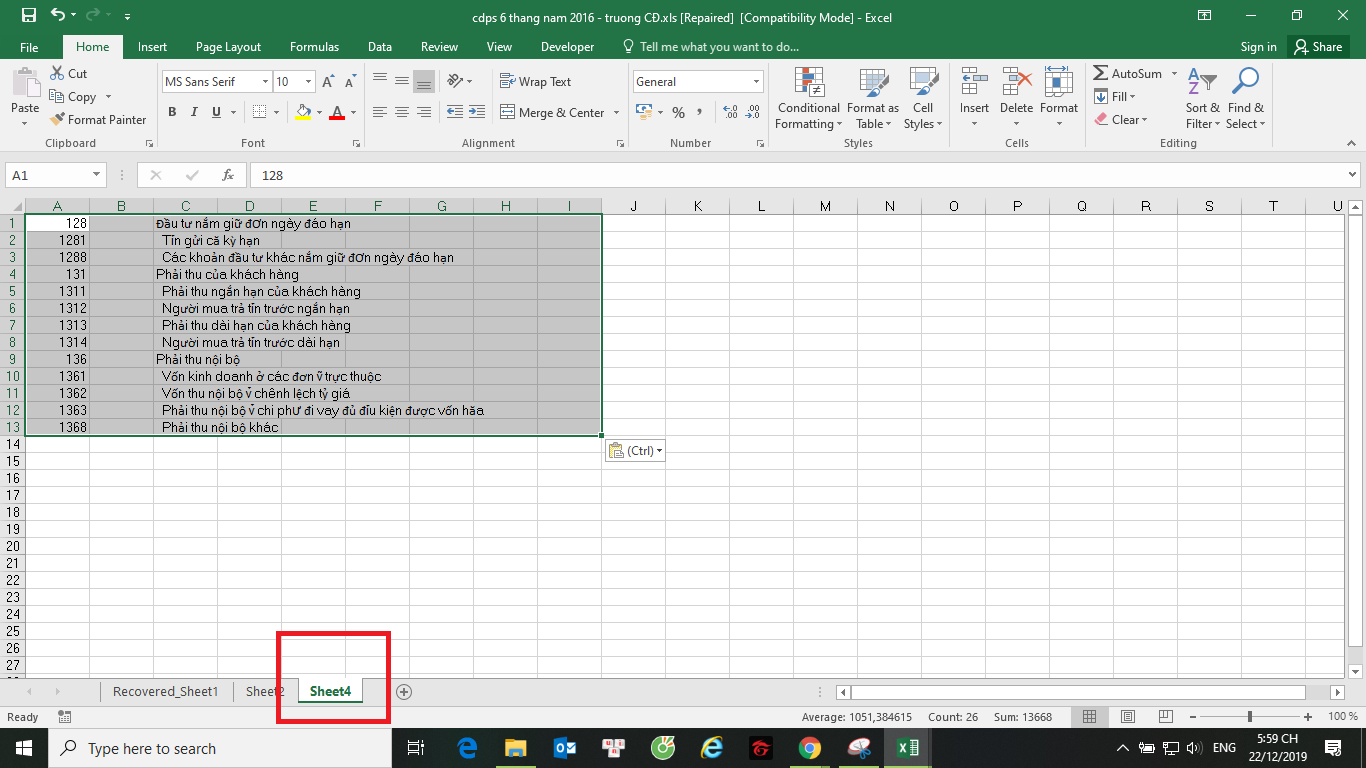1366x768 pixels.
Task: Apply Underline to selected cells
Action: (214, 112)
